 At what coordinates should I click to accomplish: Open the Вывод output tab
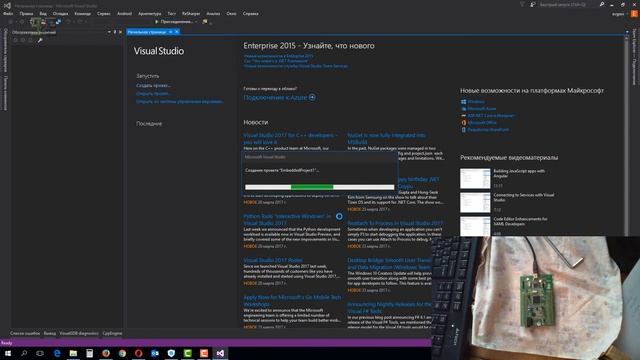click(50, 333)
